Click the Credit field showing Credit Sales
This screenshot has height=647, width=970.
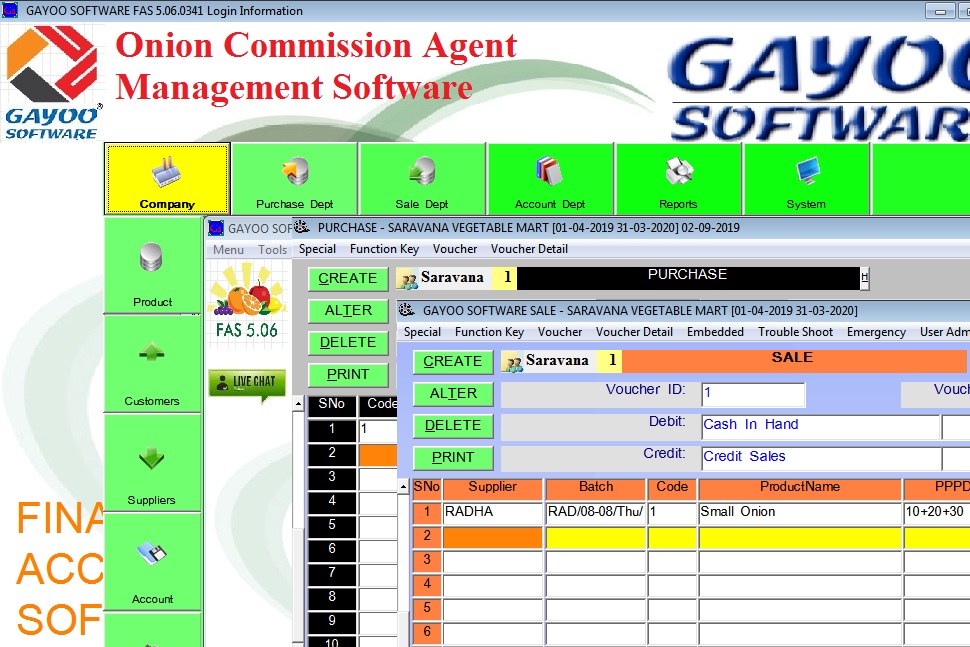click(820, 458)
